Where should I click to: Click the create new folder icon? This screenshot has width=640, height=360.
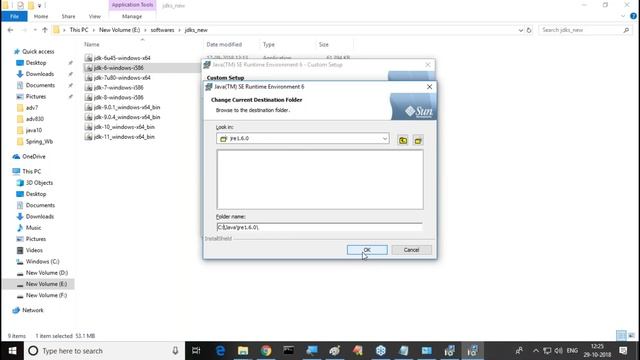point(418,140)
